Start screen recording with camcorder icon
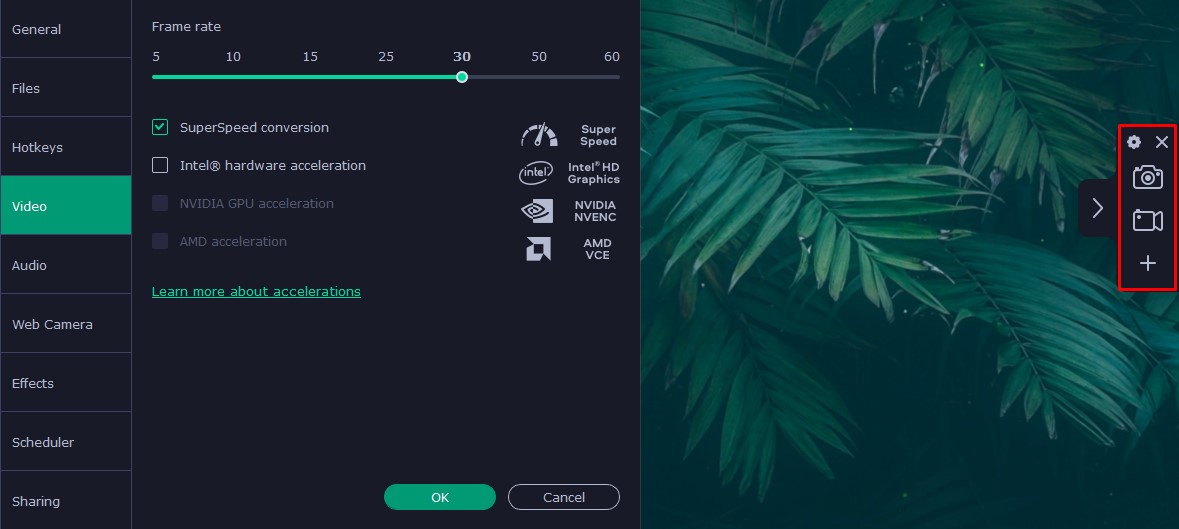 pos(1147,221)
